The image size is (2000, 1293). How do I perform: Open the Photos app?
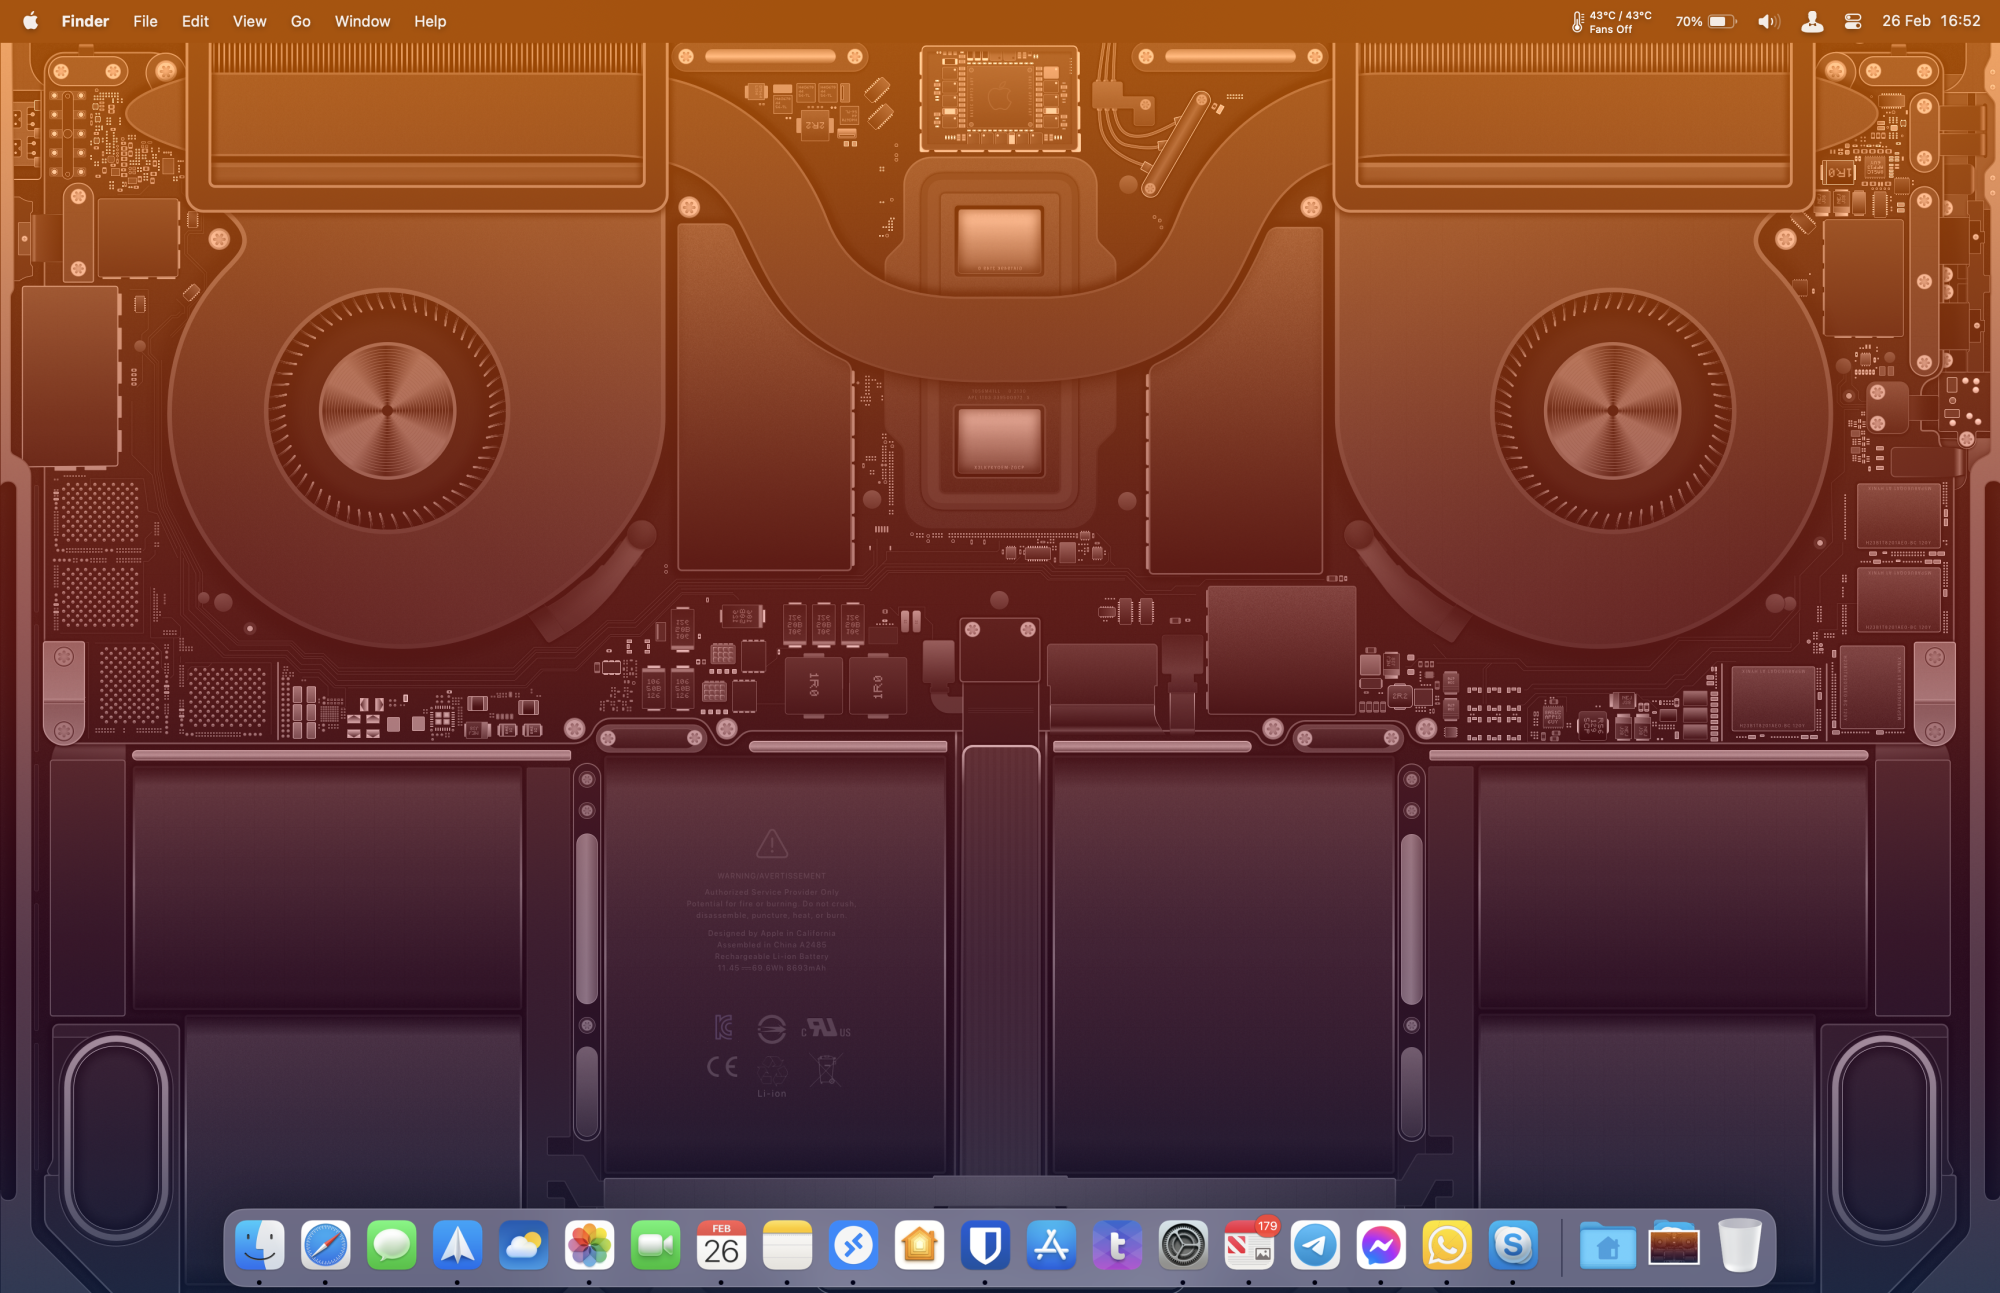(x=590, y=1246)
